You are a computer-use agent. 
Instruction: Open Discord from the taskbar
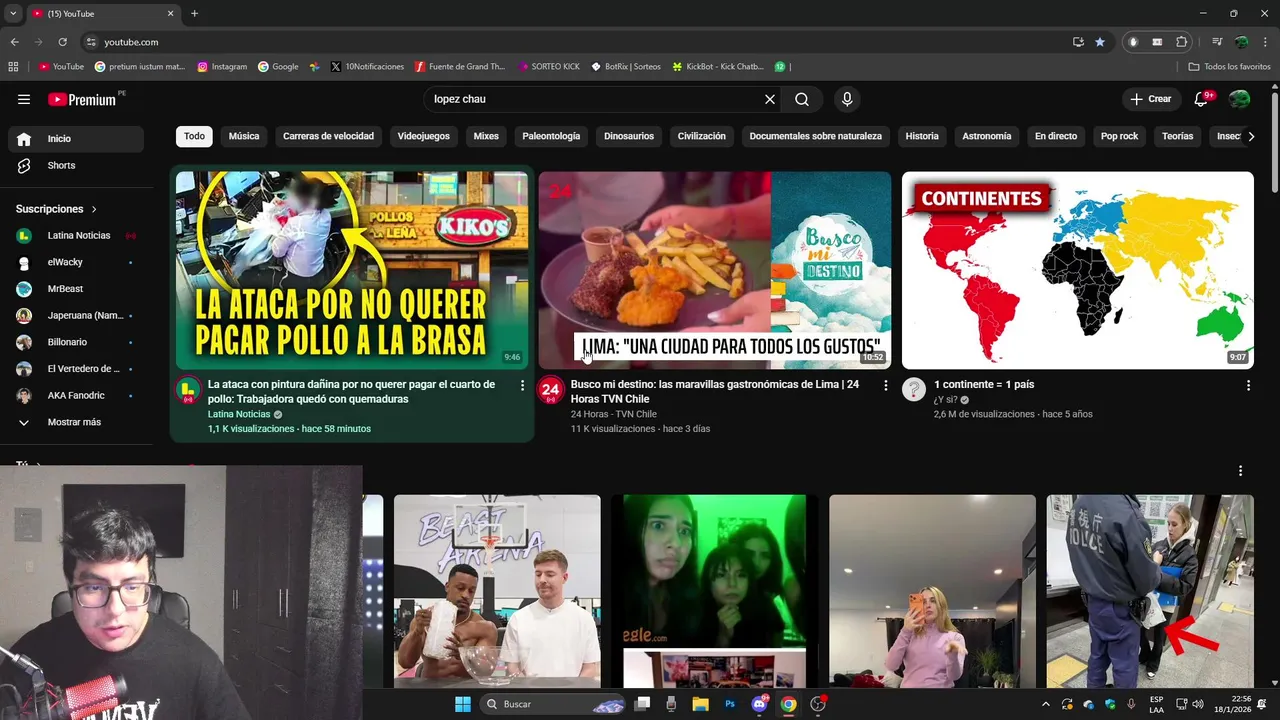pos(759,704)
